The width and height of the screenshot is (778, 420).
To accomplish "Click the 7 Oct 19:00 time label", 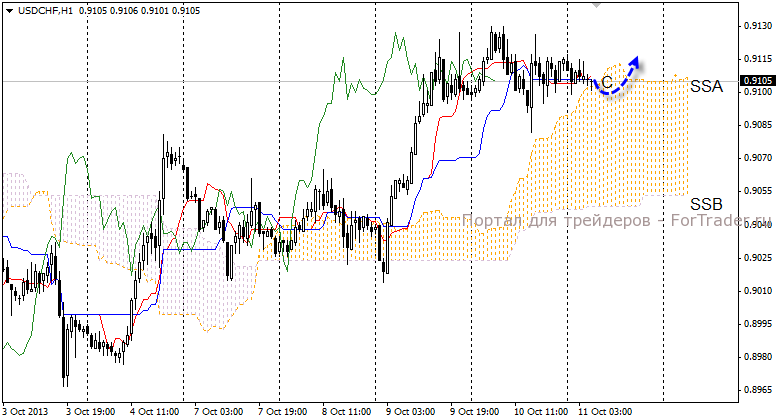I will [282, 412].
